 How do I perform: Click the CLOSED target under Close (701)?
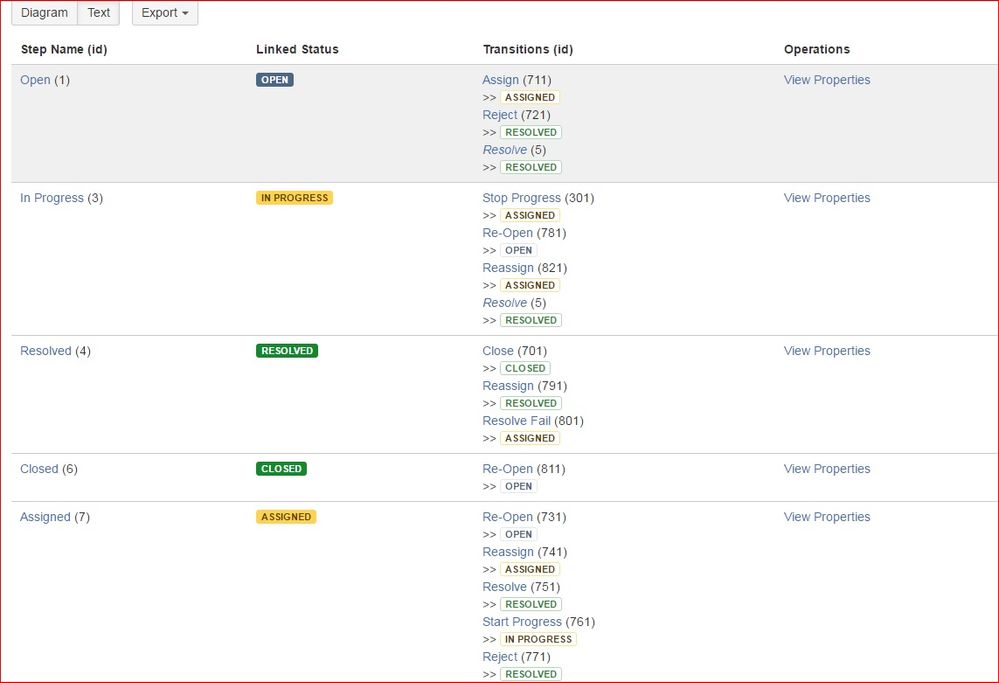[525, 368]
